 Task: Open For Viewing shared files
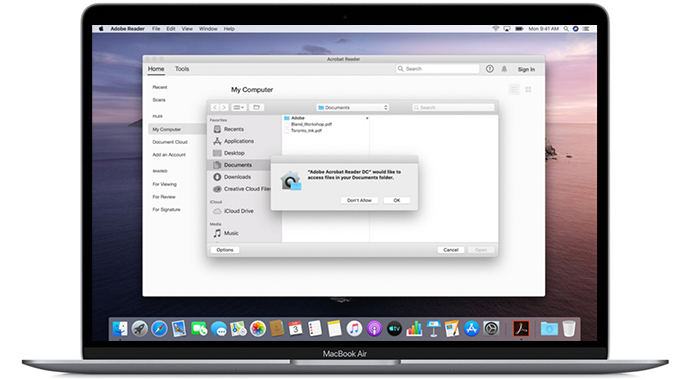pyautogui.click(x=165, y=184)
